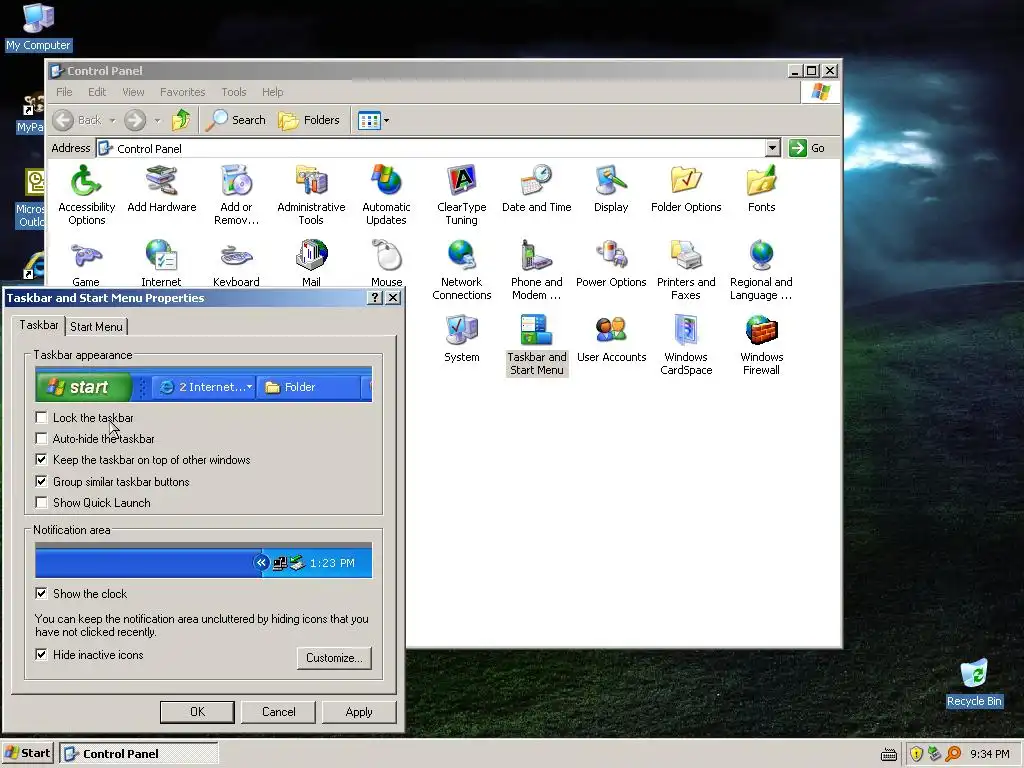This screenshot has height=768, width=1024.
Task: Click the Apply button
Action: [359, 712]
